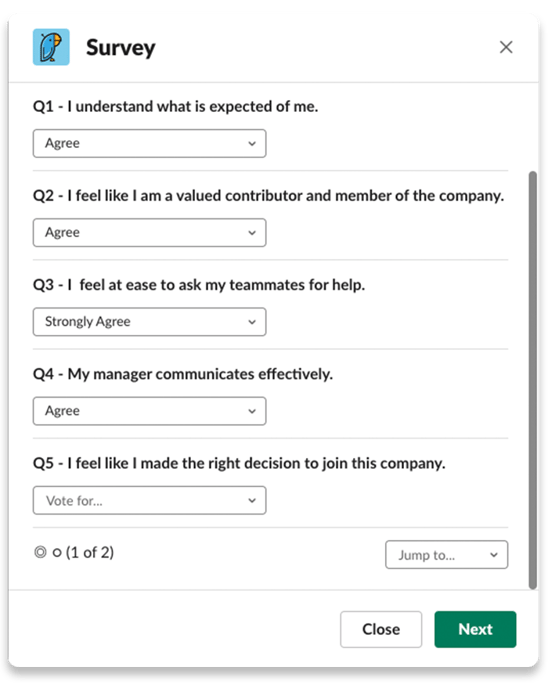548x685 pixels.
Task: Click the chevron arrow in Q2 dropdown
Action: (252, 233)
